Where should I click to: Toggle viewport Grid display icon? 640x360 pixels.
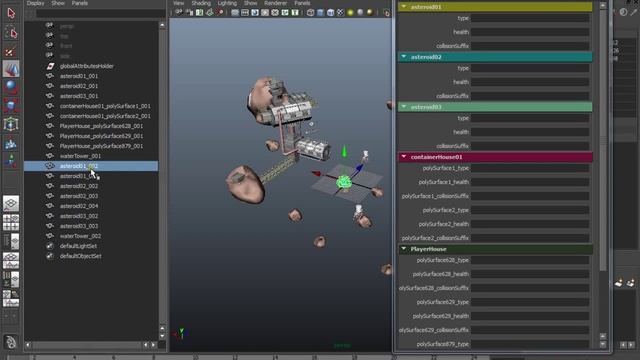235,13
